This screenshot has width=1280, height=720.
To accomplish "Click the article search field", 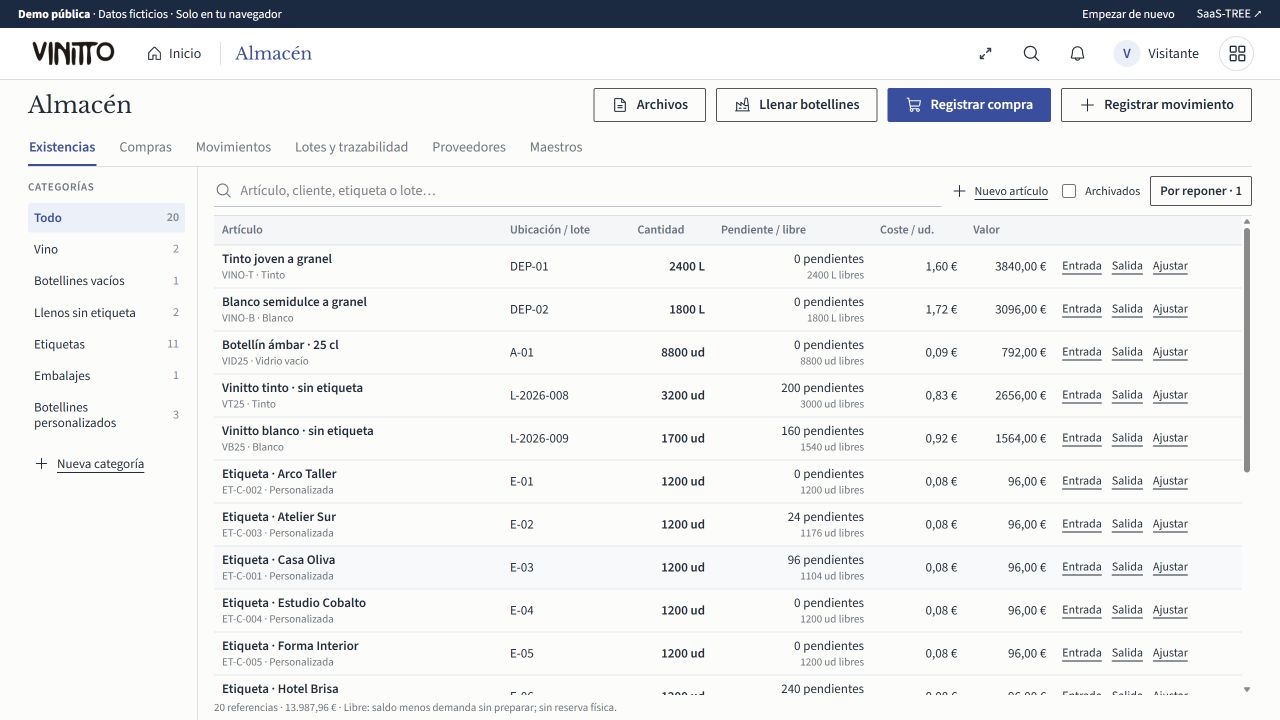I will click(x=578, y=191).
